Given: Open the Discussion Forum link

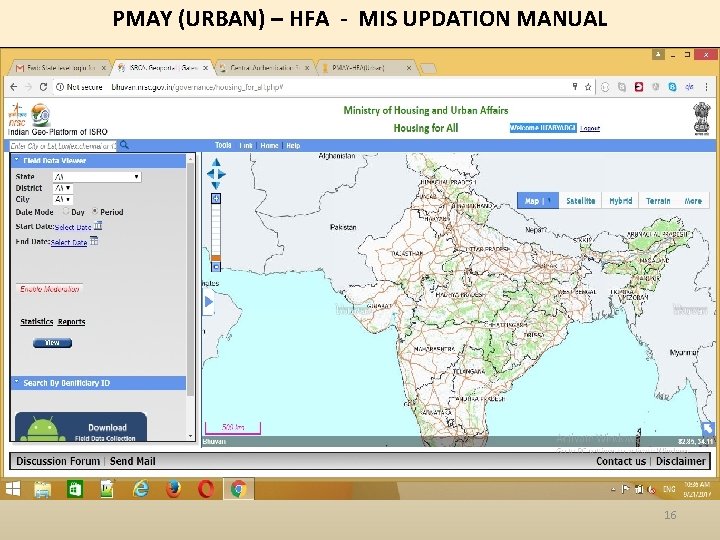Looking at the screenshot, I should click(x=58, y=461).
